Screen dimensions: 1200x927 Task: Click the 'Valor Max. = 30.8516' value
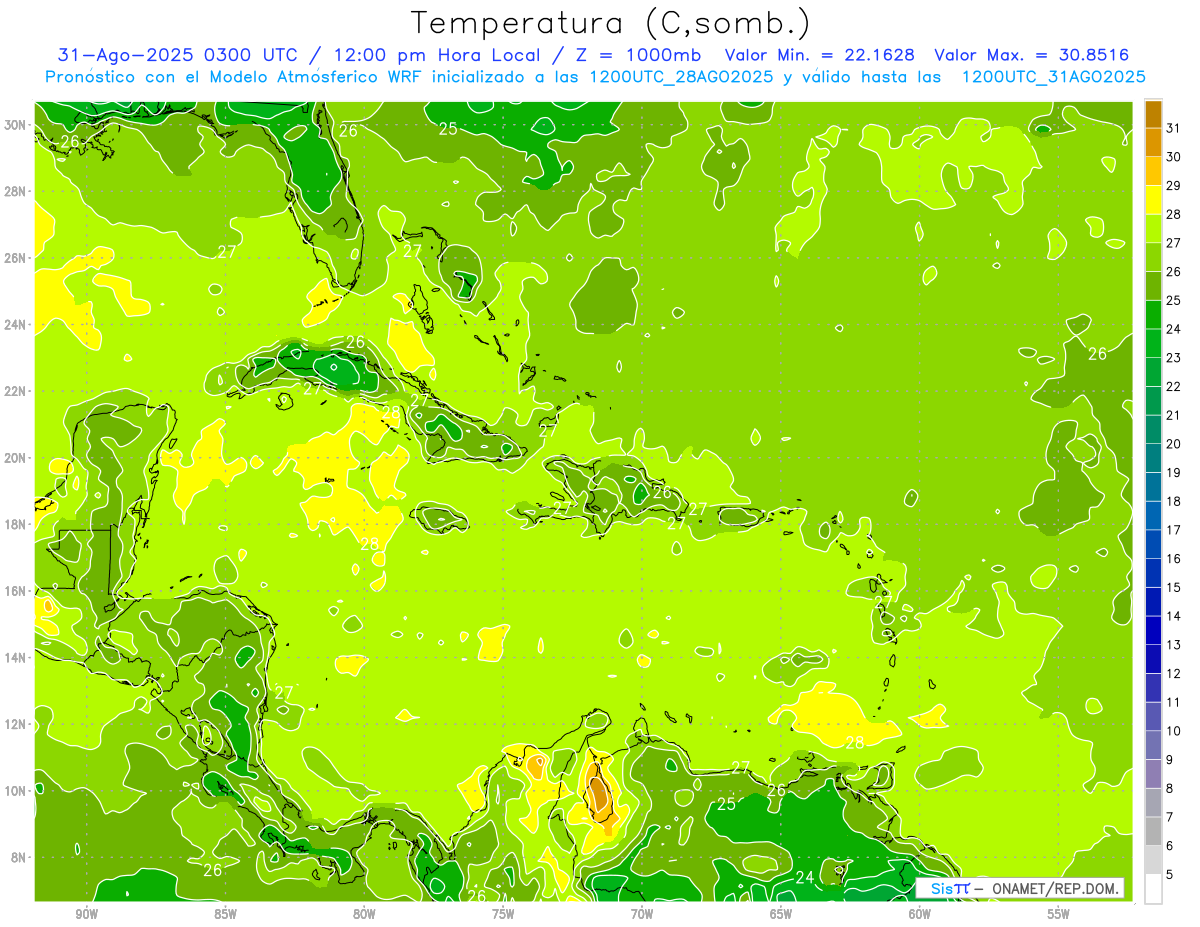[x=1032, y=55]
